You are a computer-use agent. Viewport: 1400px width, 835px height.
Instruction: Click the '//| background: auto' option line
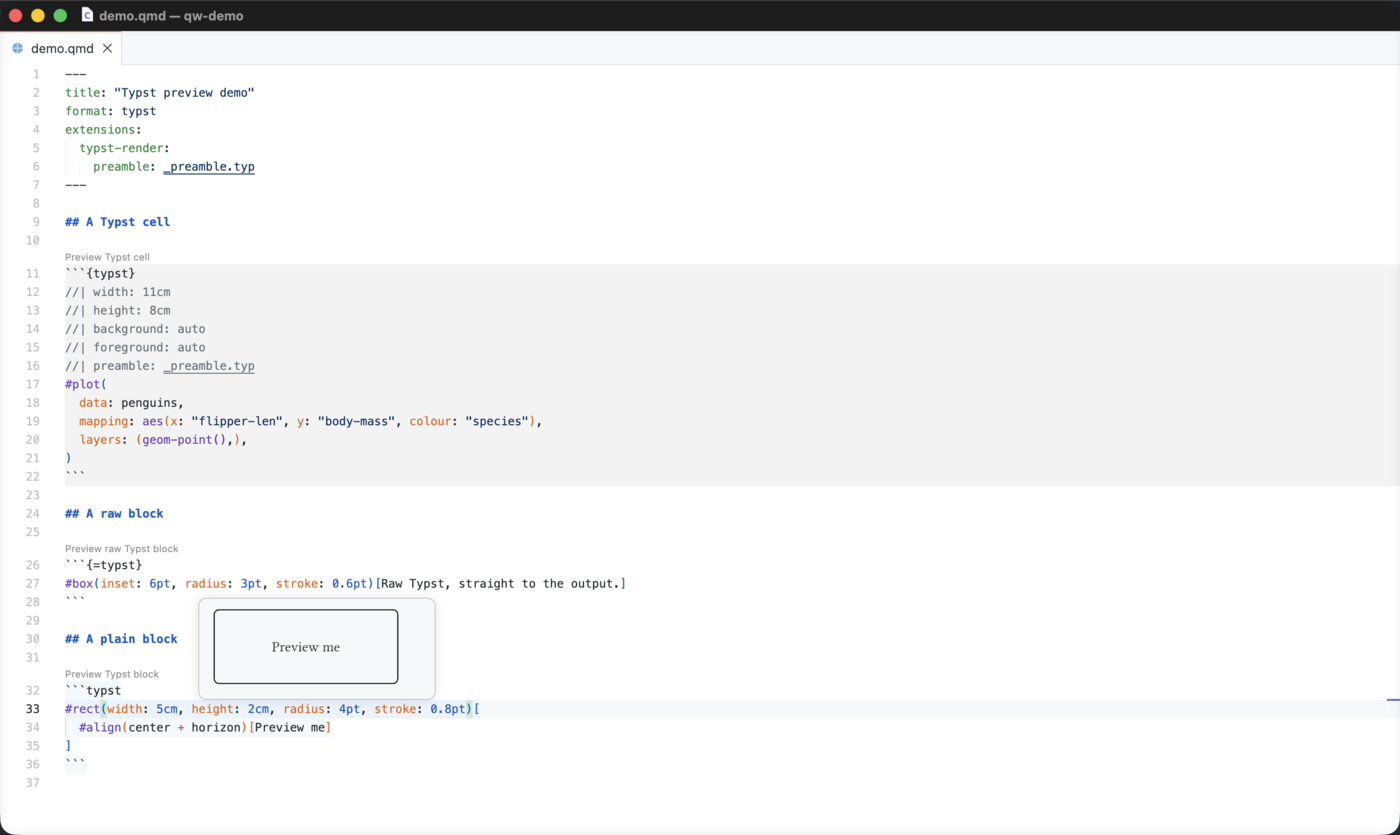[135, 329]
